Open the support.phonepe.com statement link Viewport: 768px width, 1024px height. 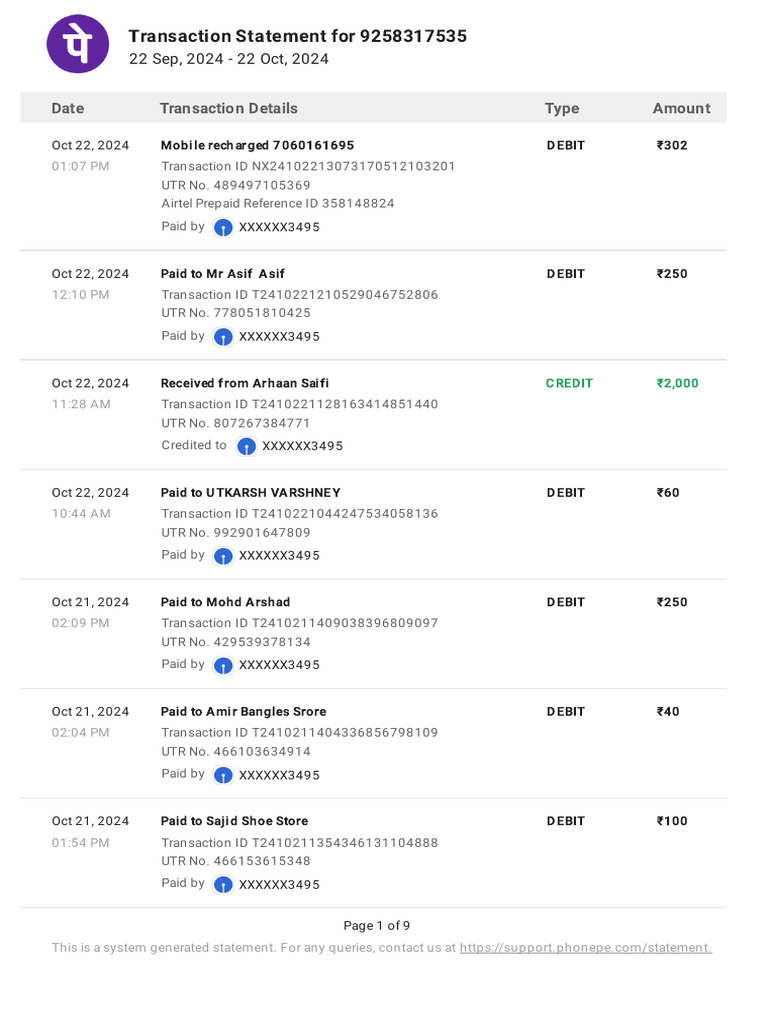tap(585, 948)
